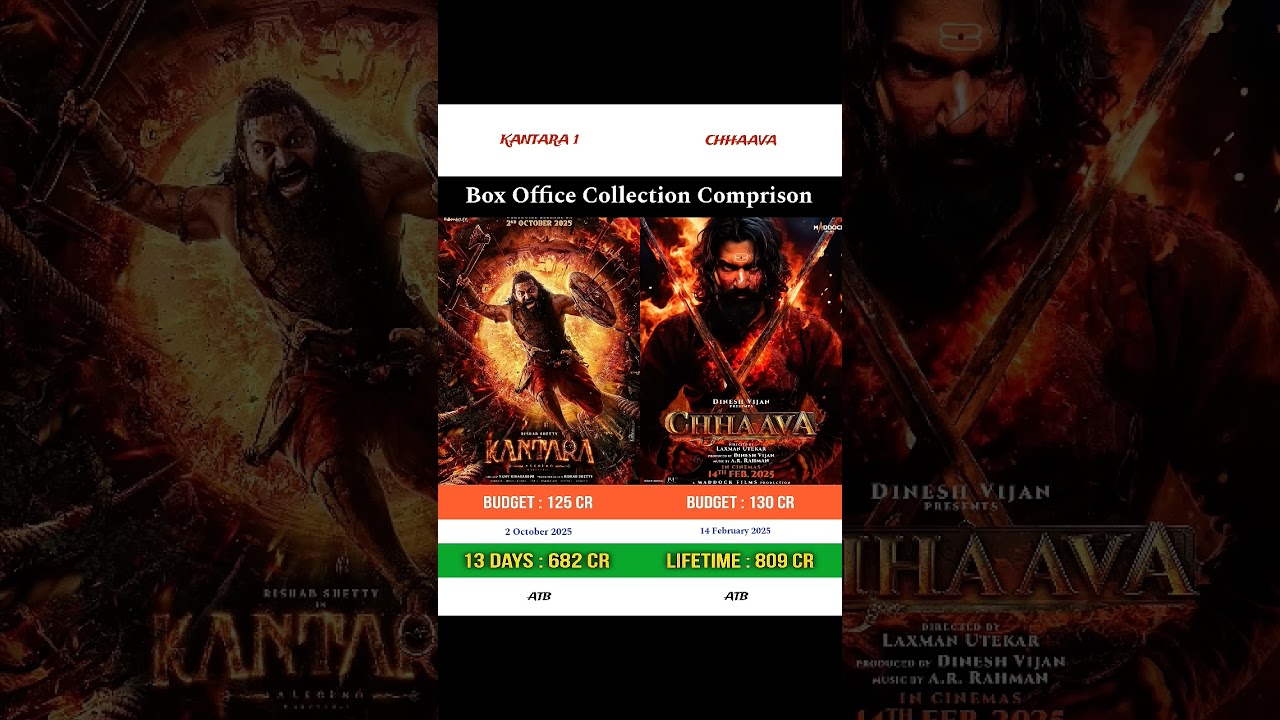1280x720 pixels.
Task: Select the Kantara movie poster
Action: coord(539,351)
